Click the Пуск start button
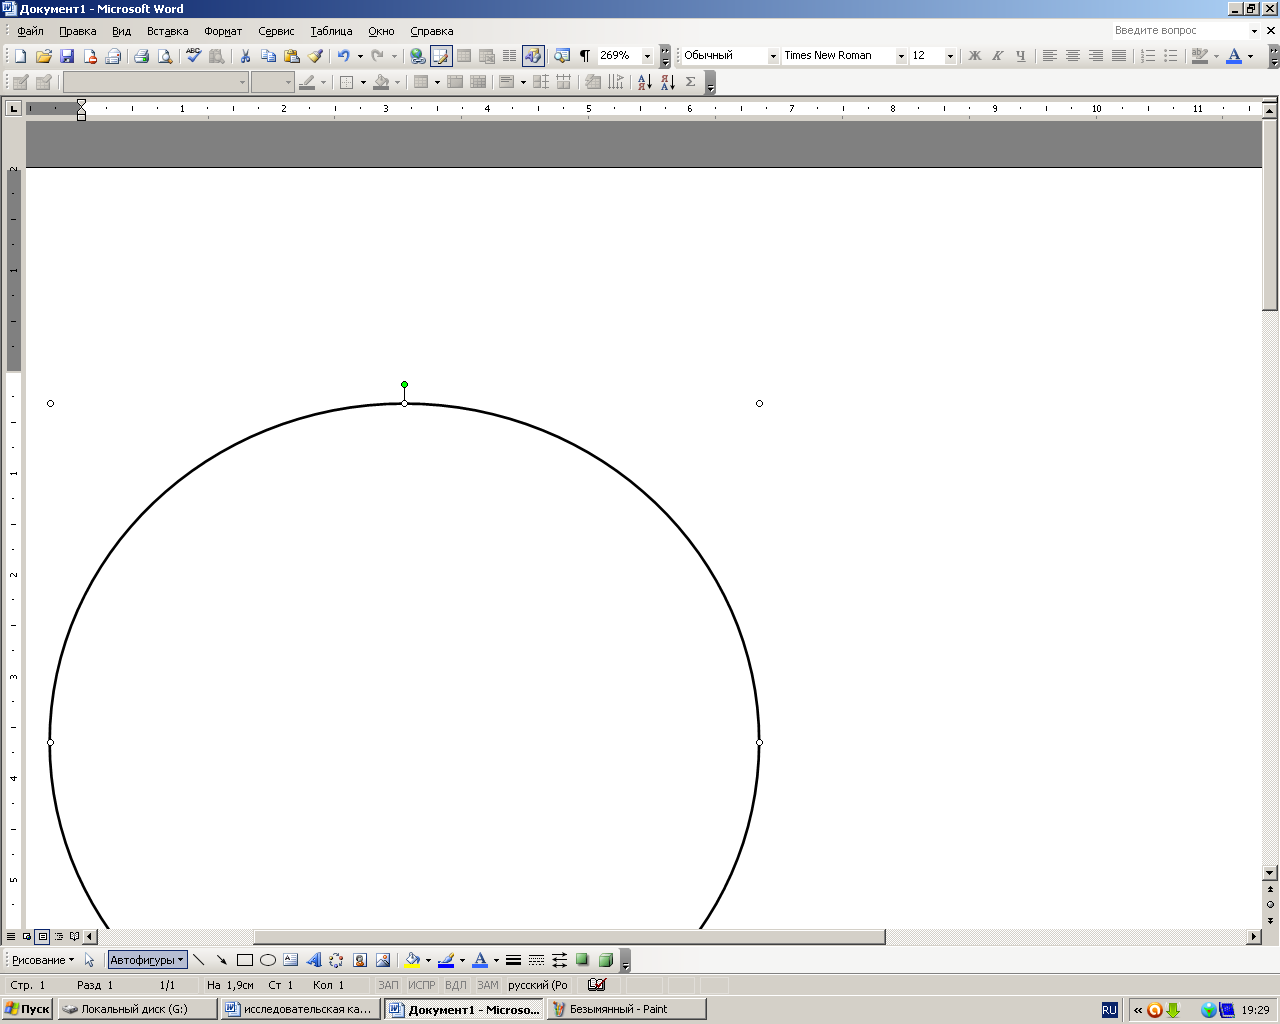Viewport: 1280px width, 1024px height. (27, 1009)
